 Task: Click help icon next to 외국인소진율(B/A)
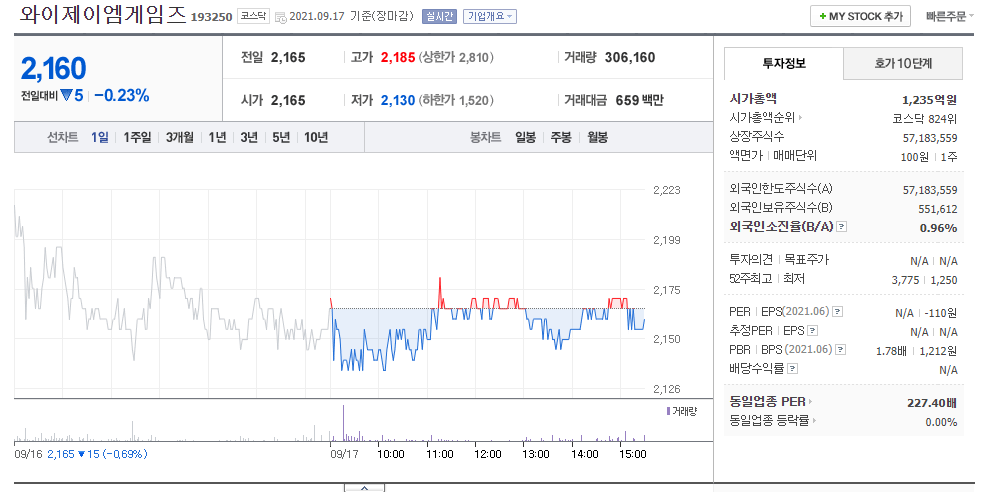(x=841, y=227)
